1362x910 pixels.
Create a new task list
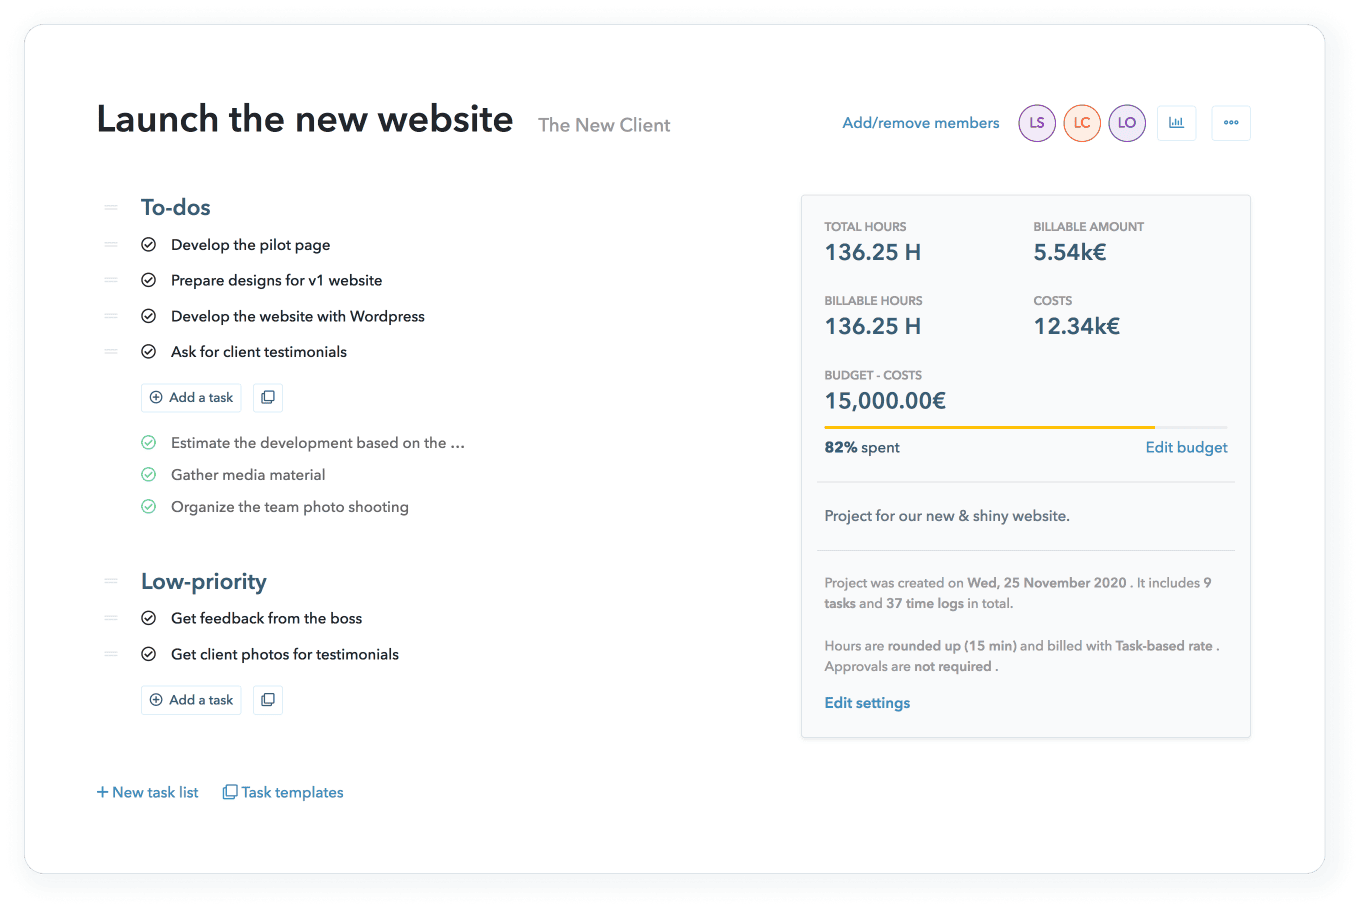click(148, 793)
